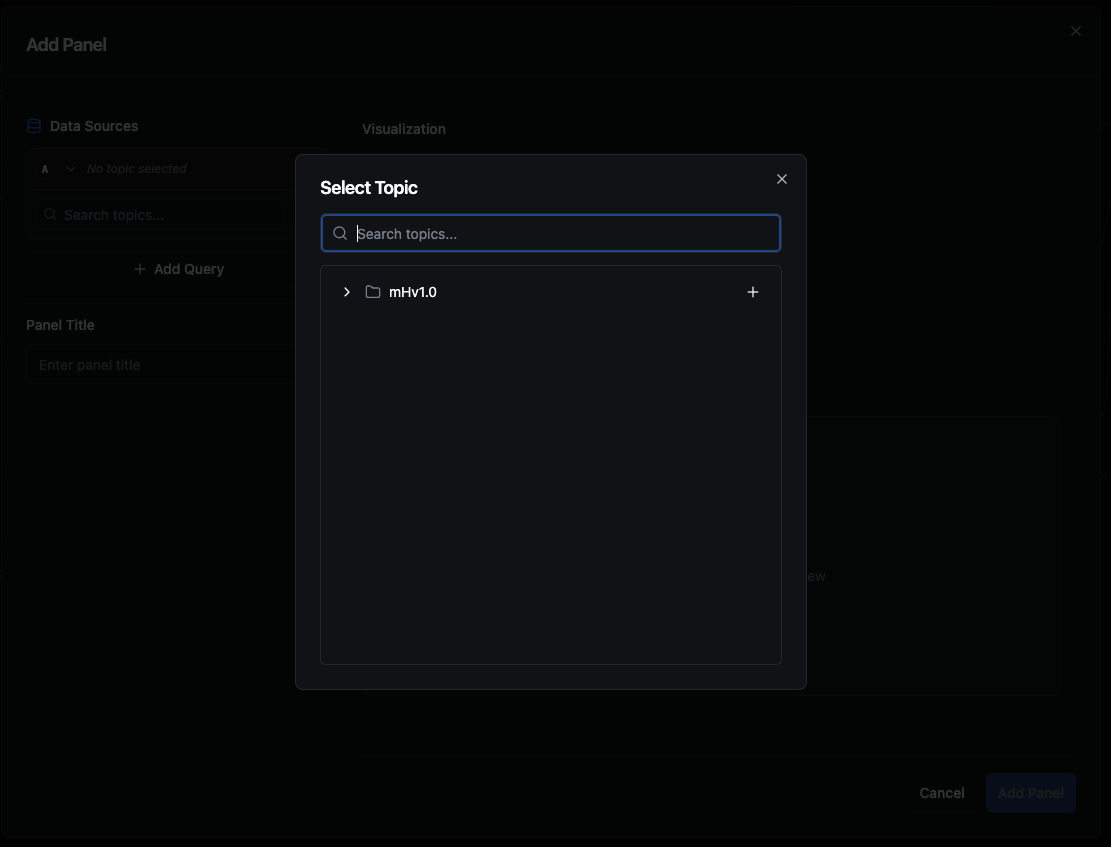Click the plus icon beside Add Query
Viewport: 1111px width, 847px height.
point(141,269)
